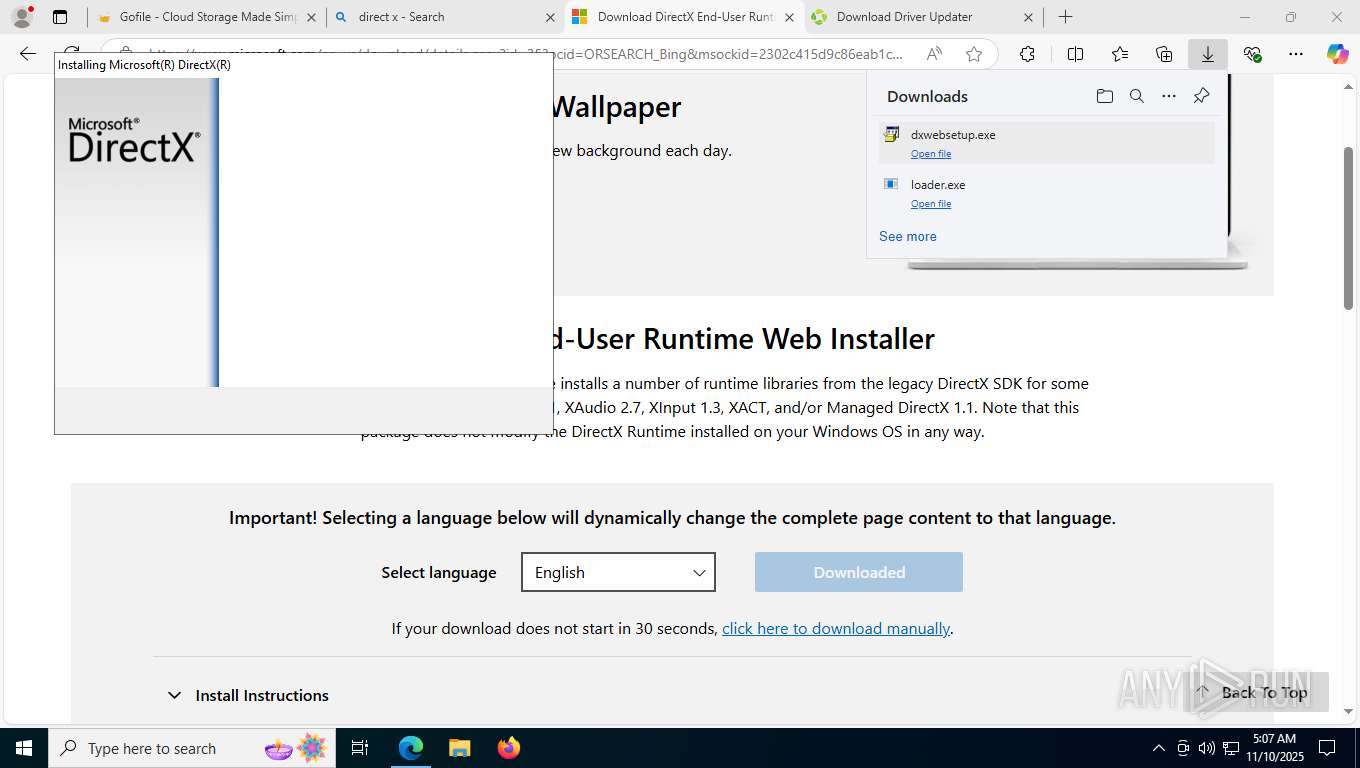
Task: Open Edge Settings and more menu
Action: (1296, 54)
